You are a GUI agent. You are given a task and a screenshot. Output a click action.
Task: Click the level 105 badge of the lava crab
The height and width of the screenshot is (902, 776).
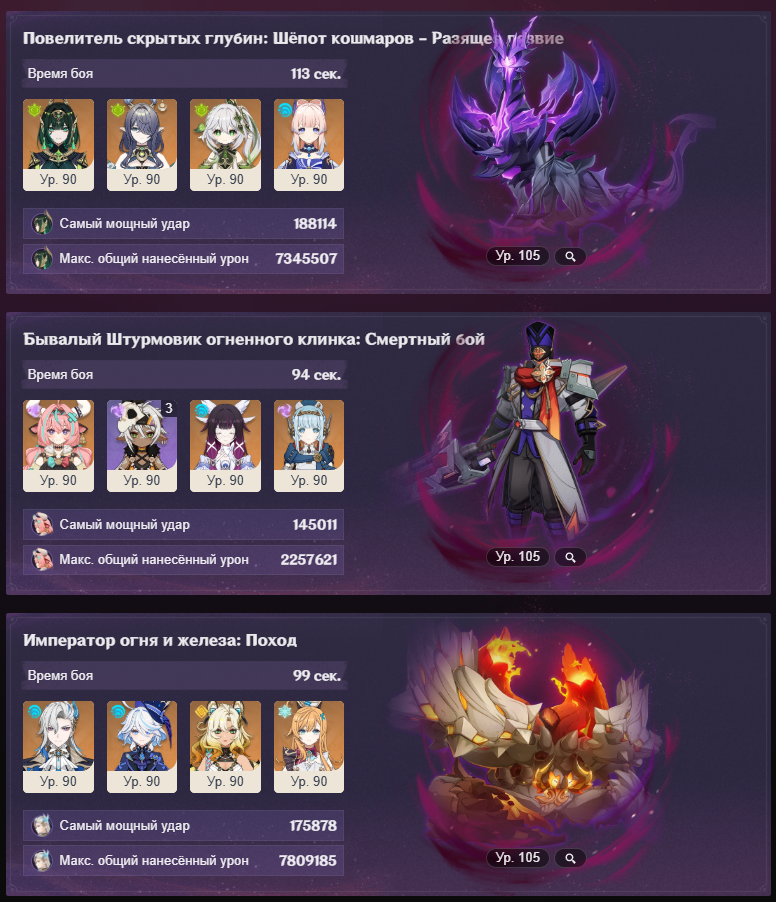[x=518, y=858]
